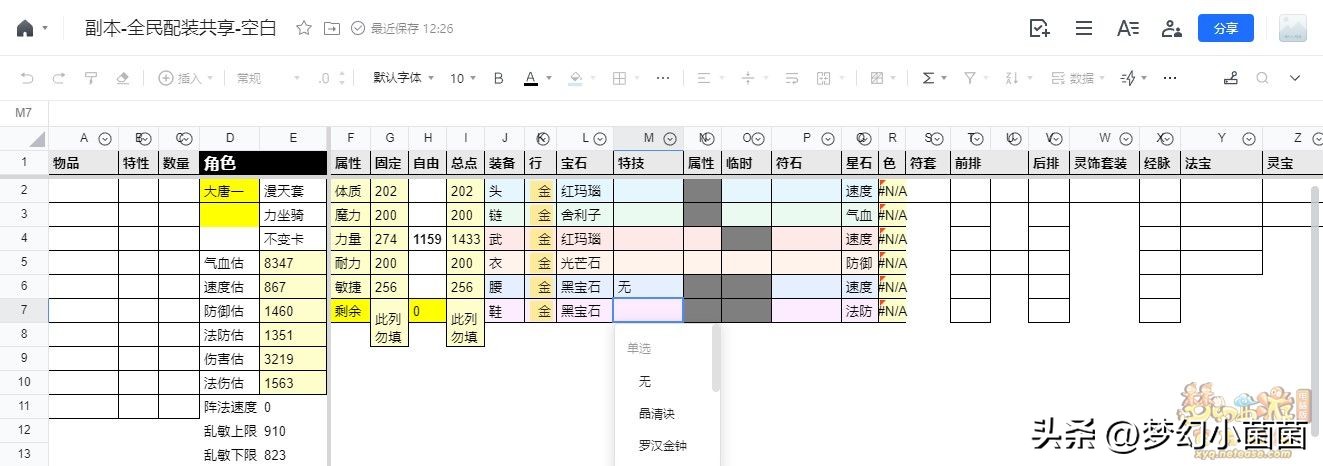Toggle text wrapping
The height and width of the screenshot is (466, 1323).
[x=792, y=78]
